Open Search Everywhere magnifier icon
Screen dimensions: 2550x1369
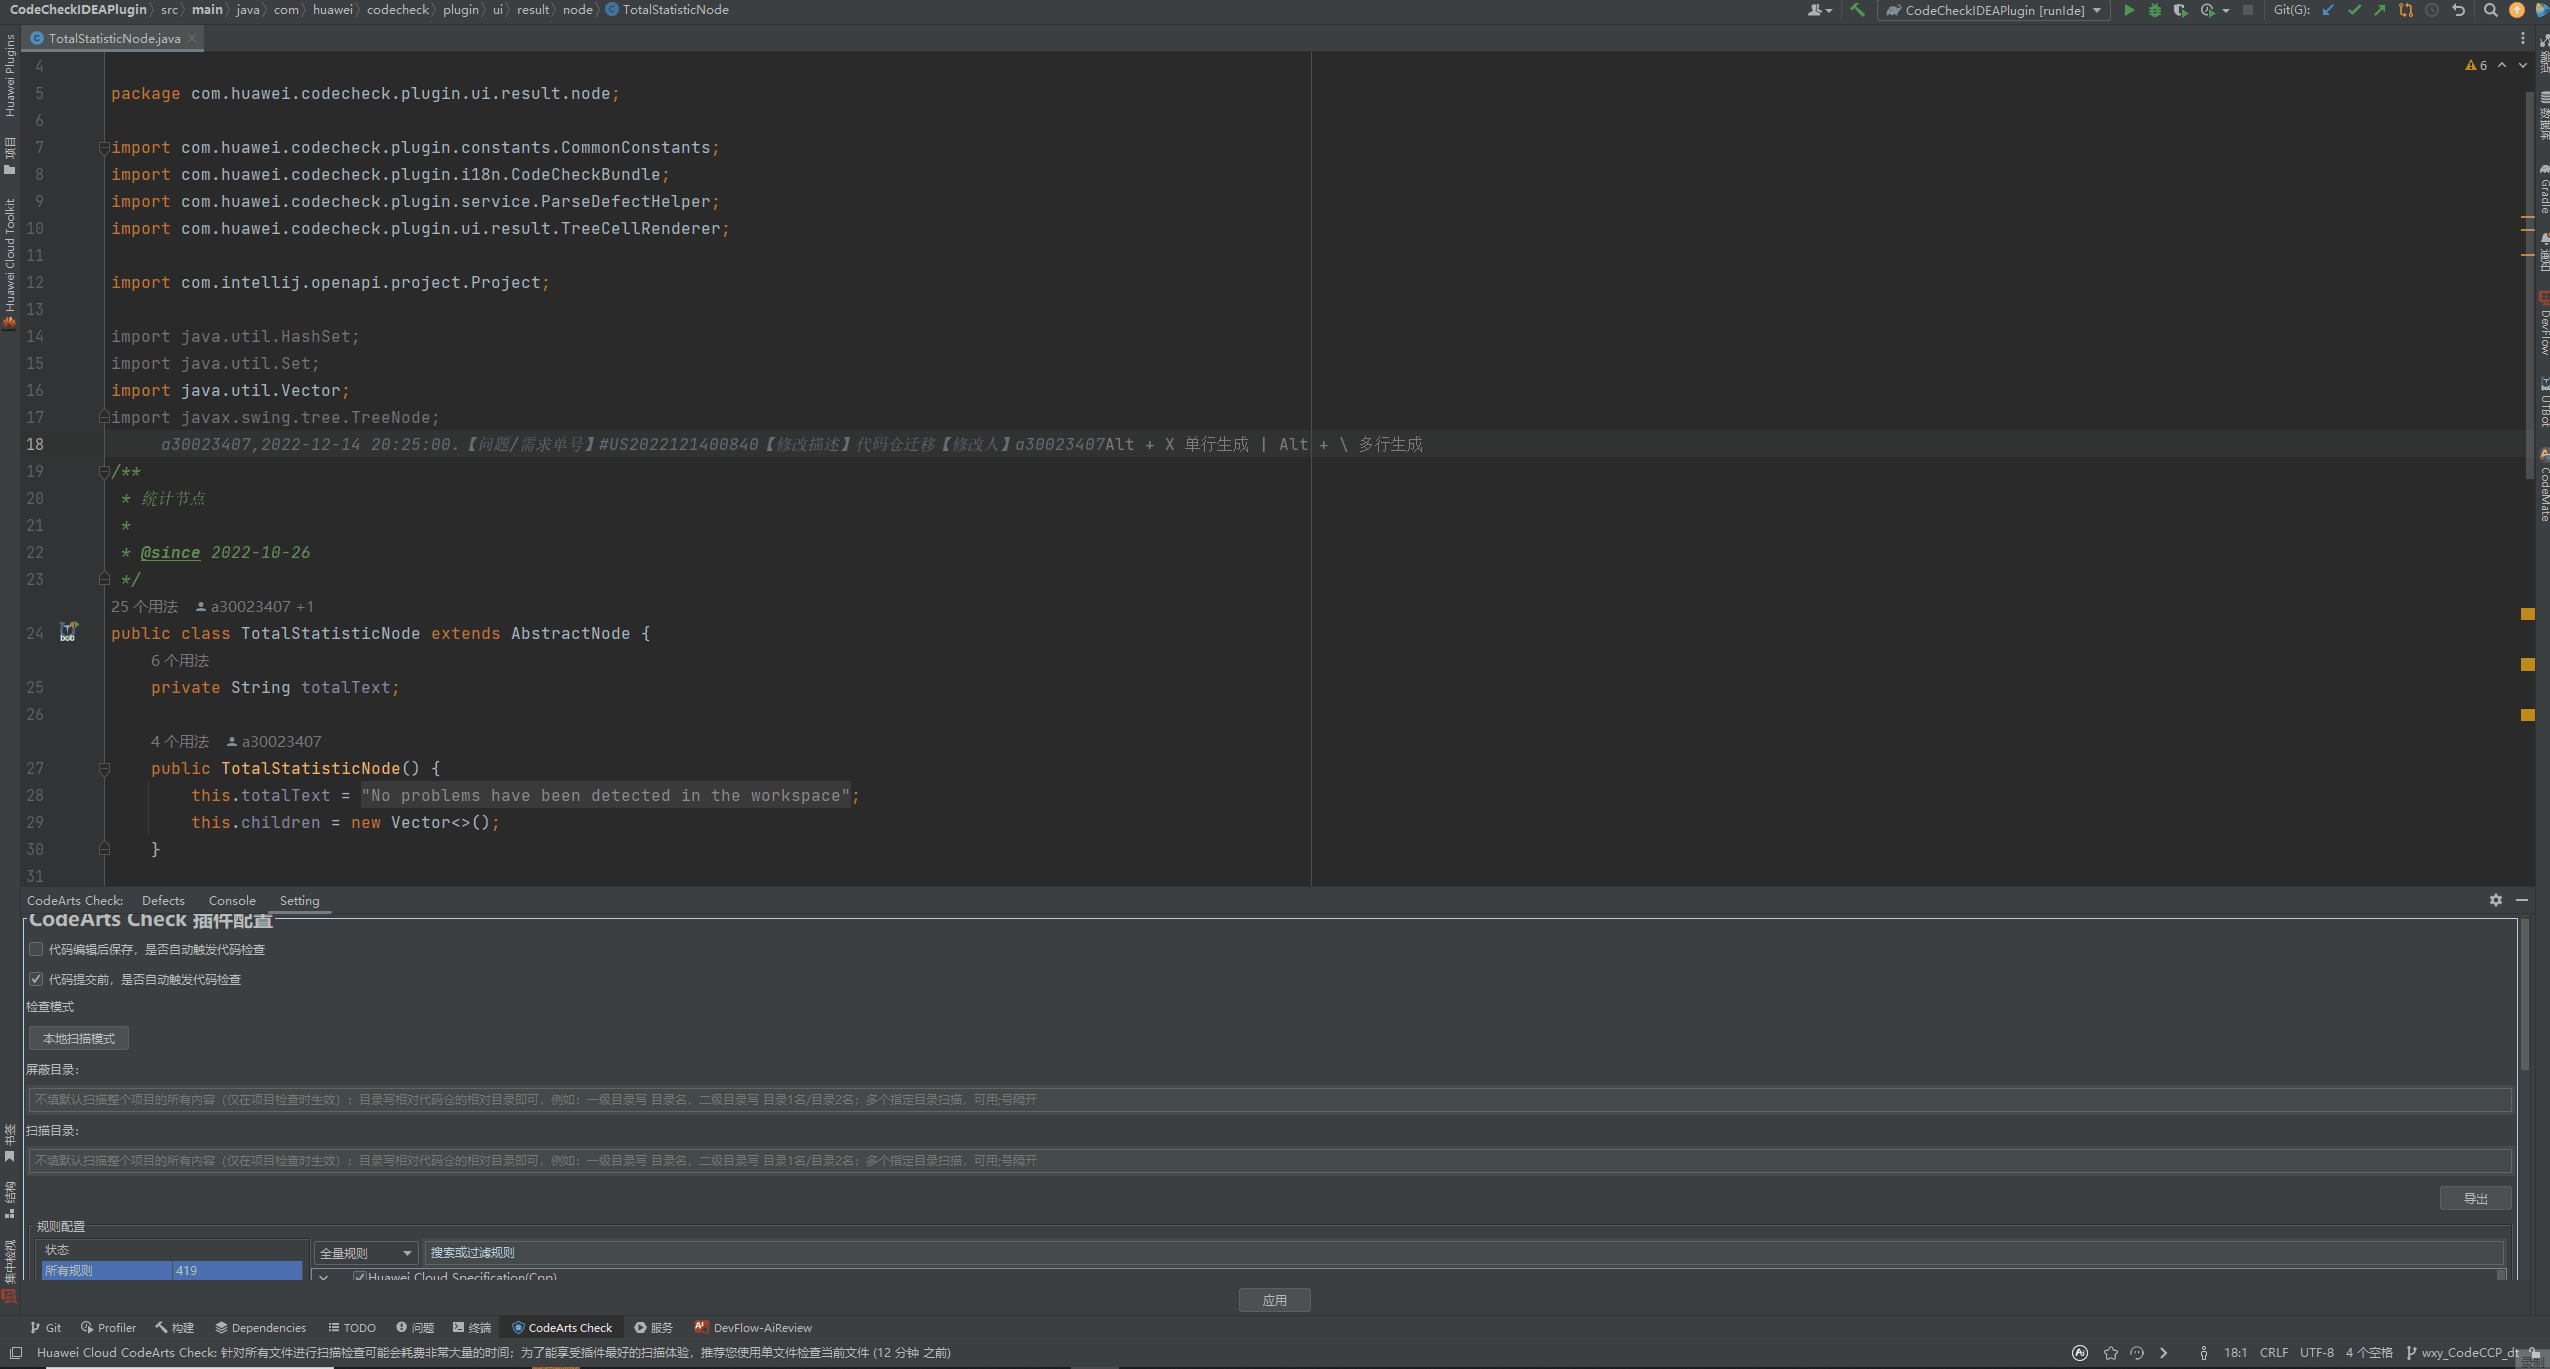pyautogui.click(x=2490, y=10)
